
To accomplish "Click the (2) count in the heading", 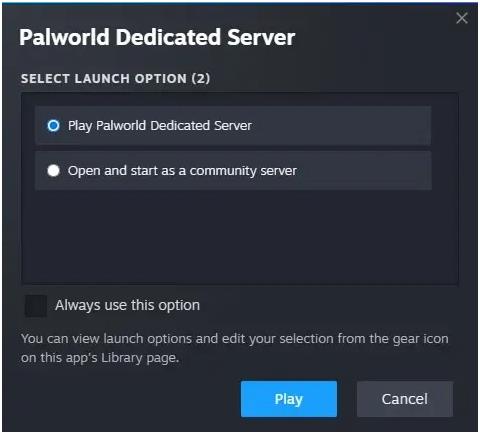I will pyautogui.click(x=201, y=79).
